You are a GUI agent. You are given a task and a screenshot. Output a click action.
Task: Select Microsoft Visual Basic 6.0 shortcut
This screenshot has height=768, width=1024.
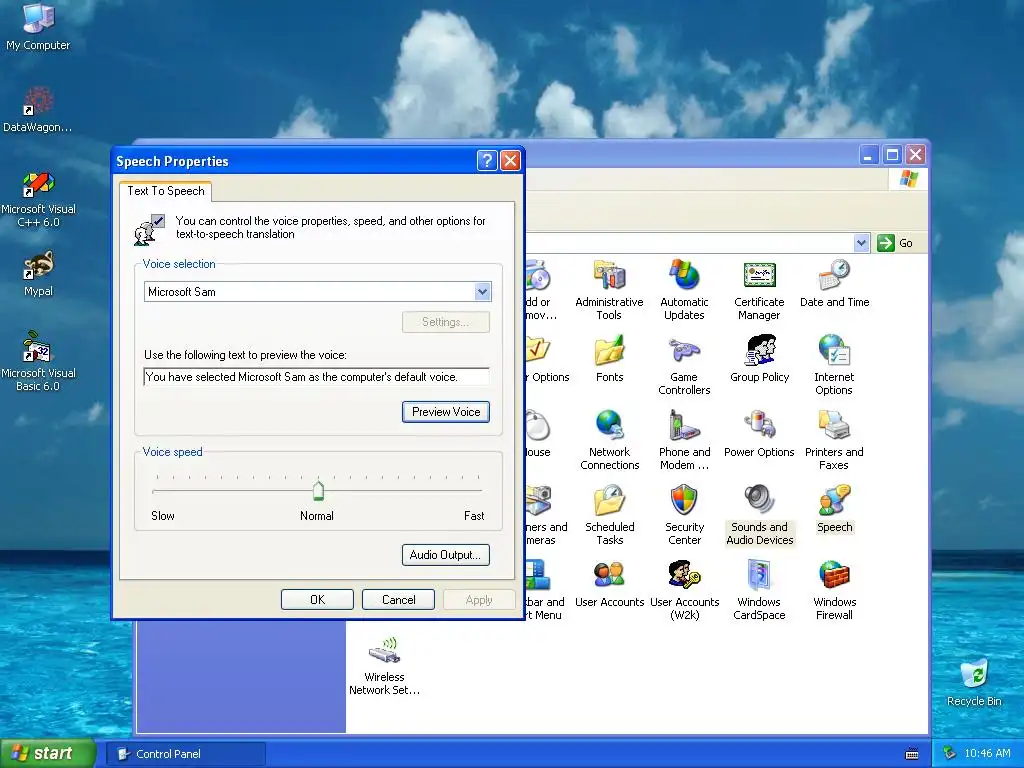pos(38,362)
